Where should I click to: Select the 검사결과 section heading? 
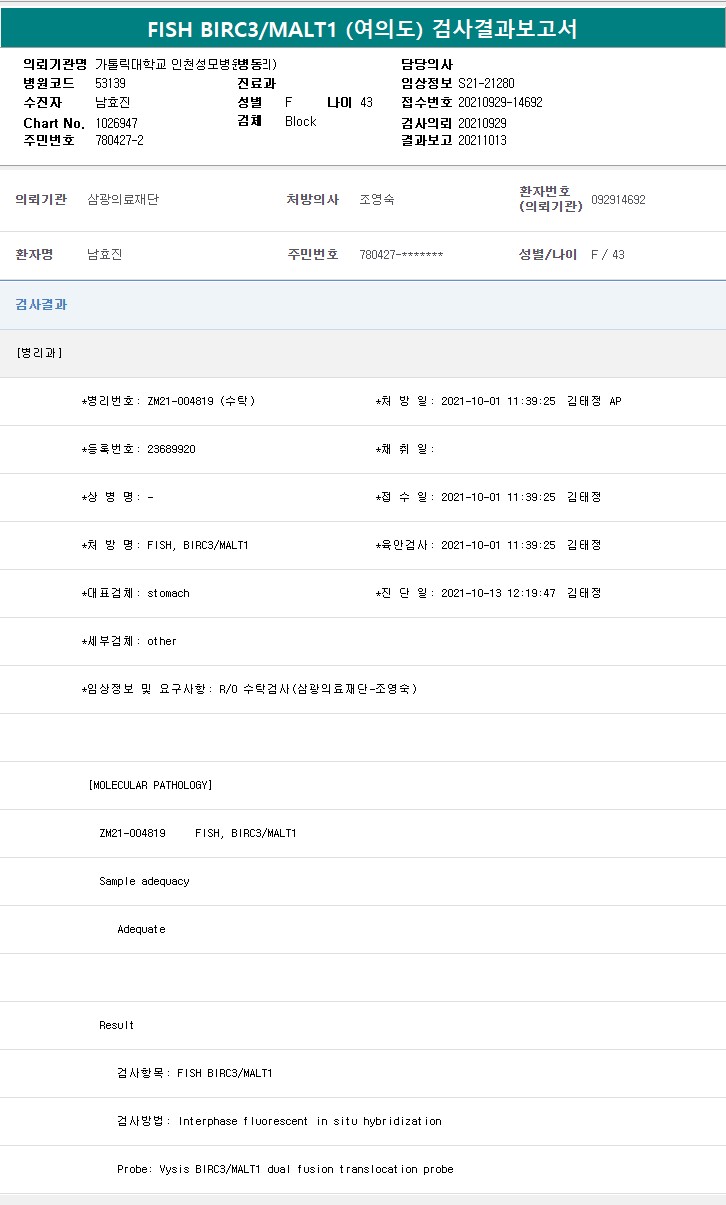(41, 304)
